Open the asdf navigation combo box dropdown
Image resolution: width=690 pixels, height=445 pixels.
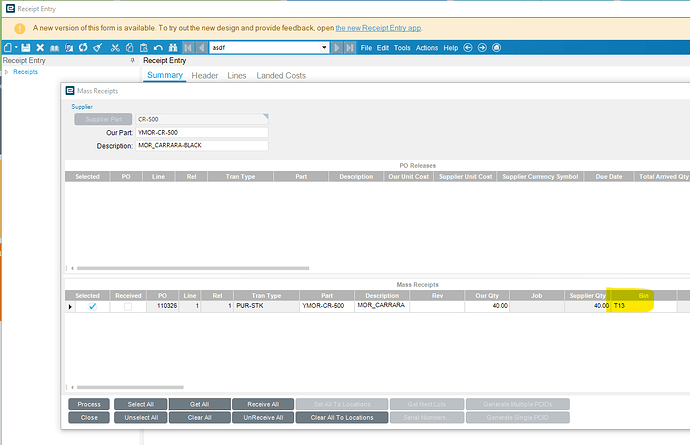point(324,48)
